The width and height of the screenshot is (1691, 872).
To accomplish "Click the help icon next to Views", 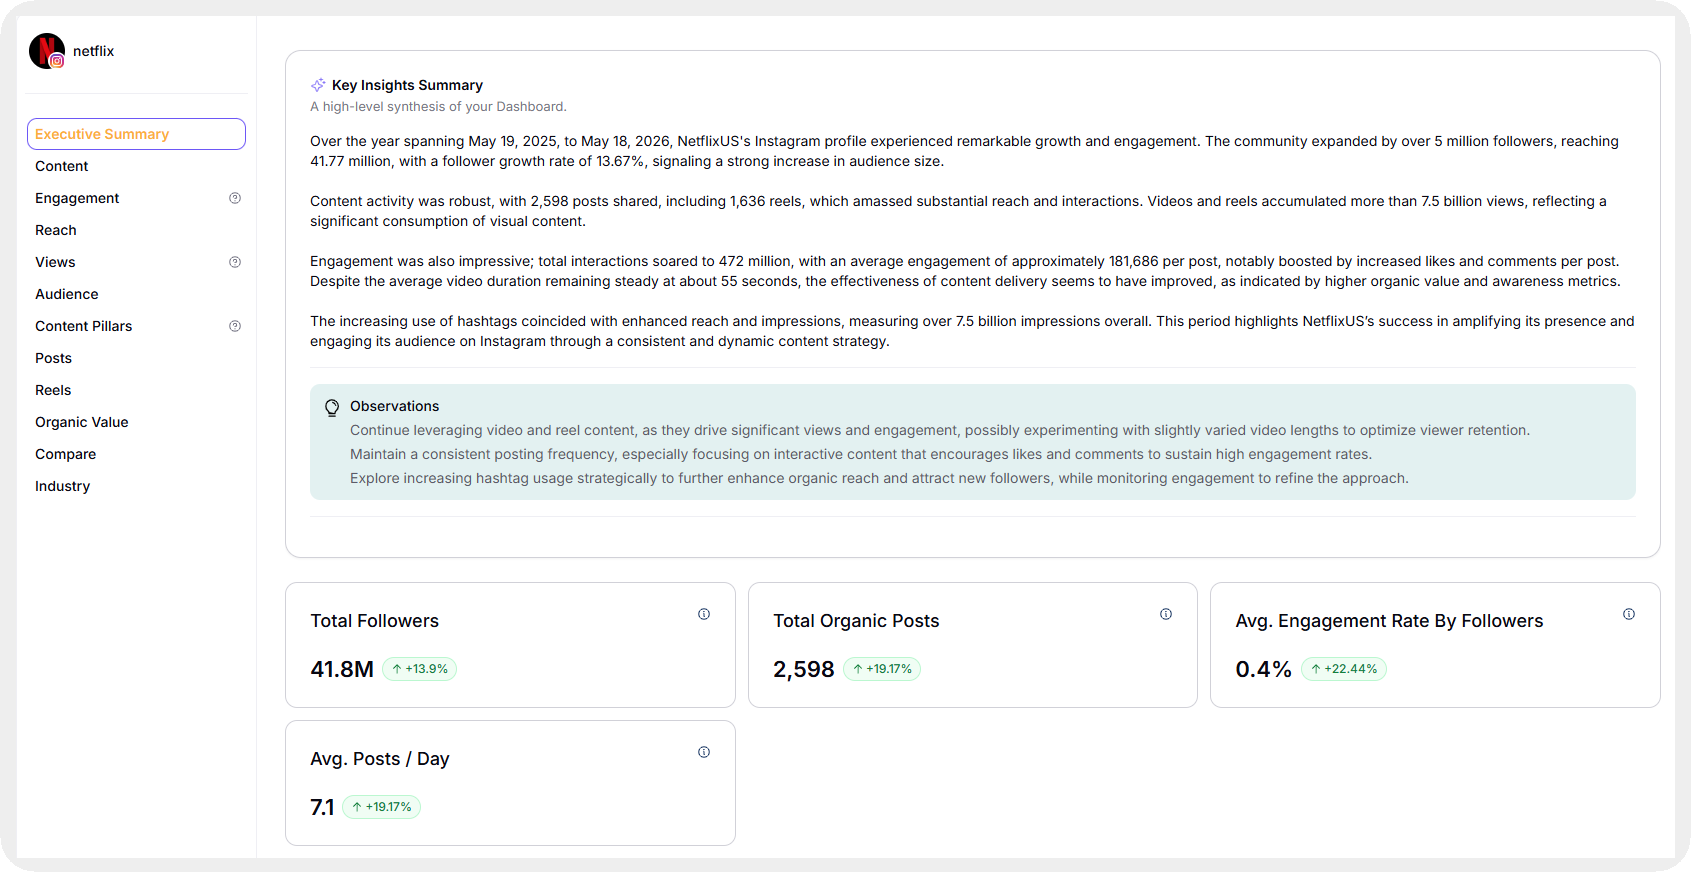I will pyautogui.click(x=235, y=262).
